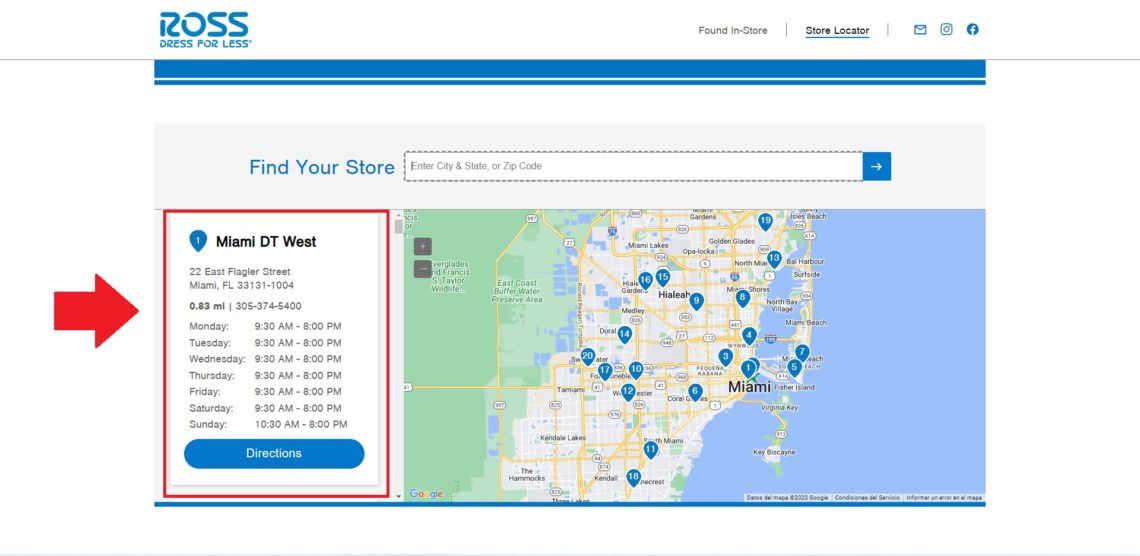Click Informar un error en el mapa
The image size is (1140, 556).
944,497
